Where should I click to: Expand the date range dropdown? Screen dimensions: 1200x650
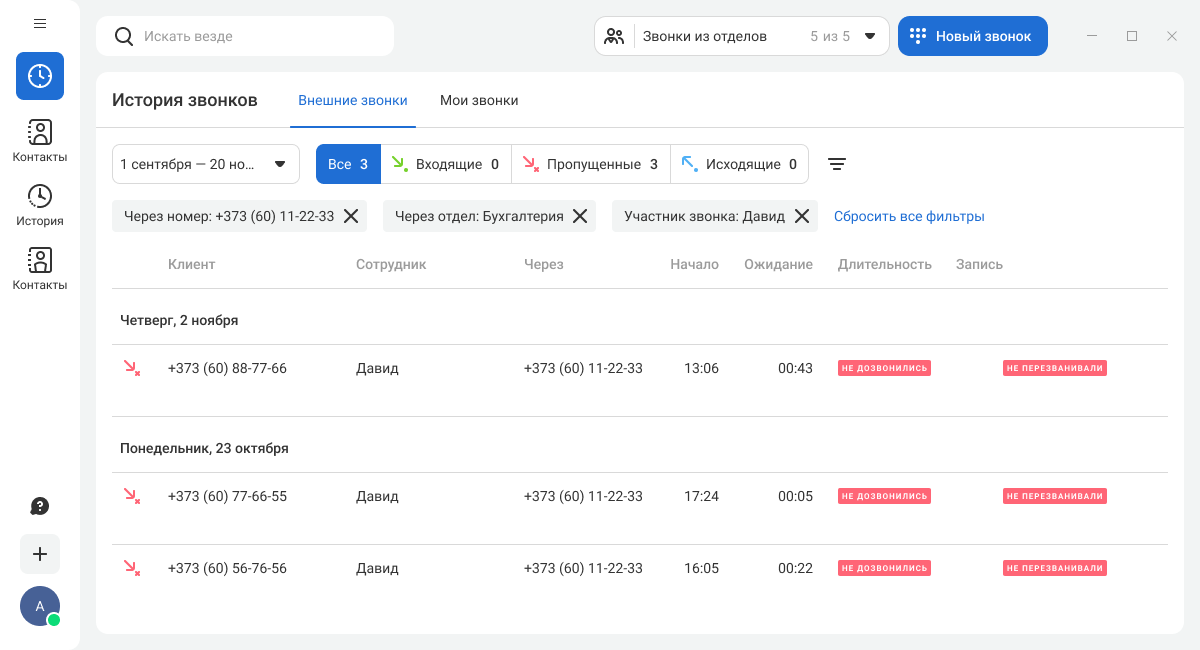[x=206, y=164]
